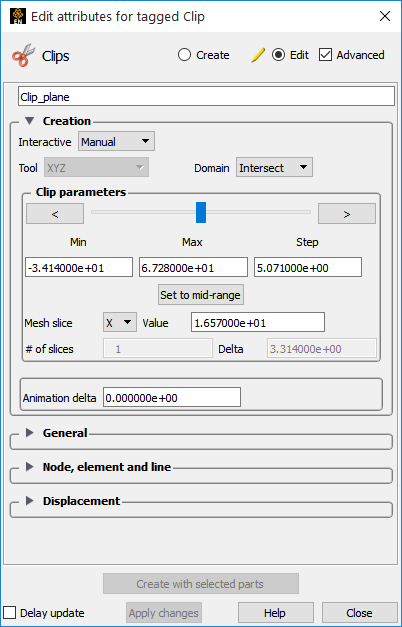The height and width of the screenshot is (627, 402).
Task: Open the Domain Intersect dropdown
Action: [x=274, y=168]
